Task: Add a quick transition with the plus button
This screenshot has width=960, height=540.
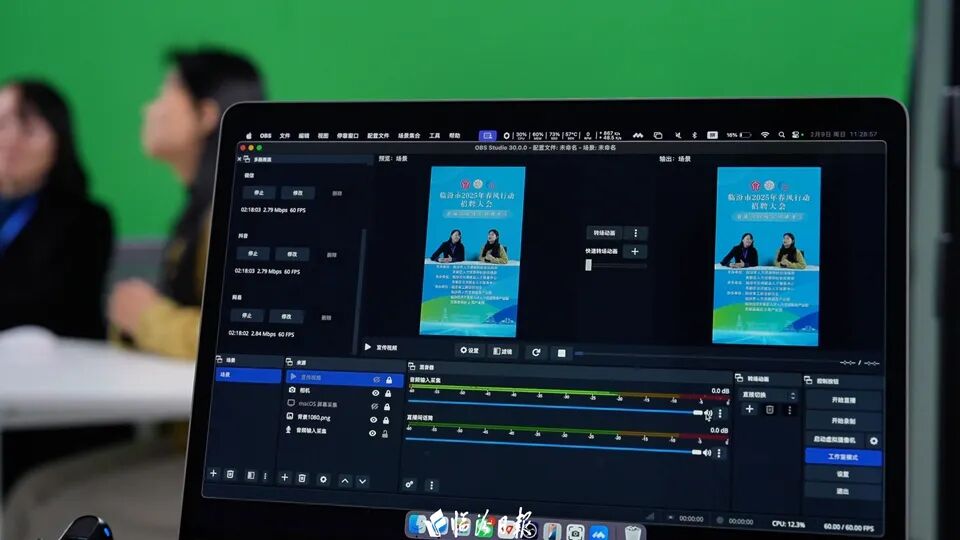Action: pyautogui.click(x=634, y=251)
